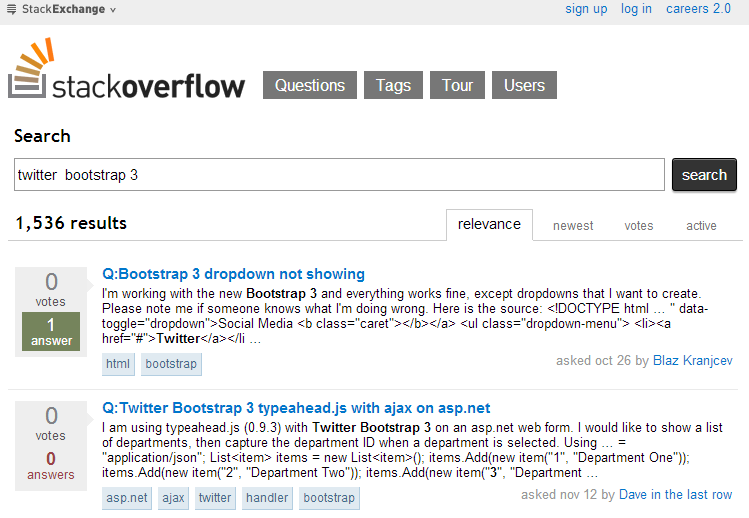Click bootstrap tag under the dropdown question
This screenshot has height=518, width=749.
(x=171, y=364)
